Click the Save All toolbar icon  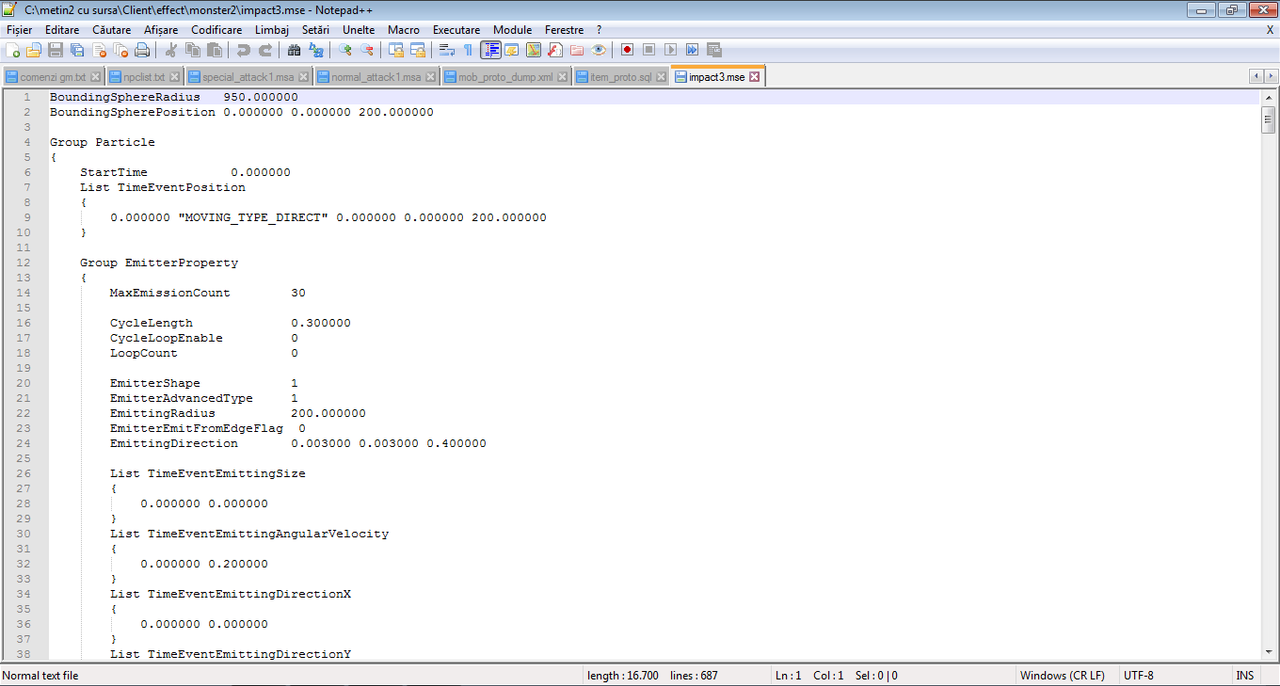77,50
